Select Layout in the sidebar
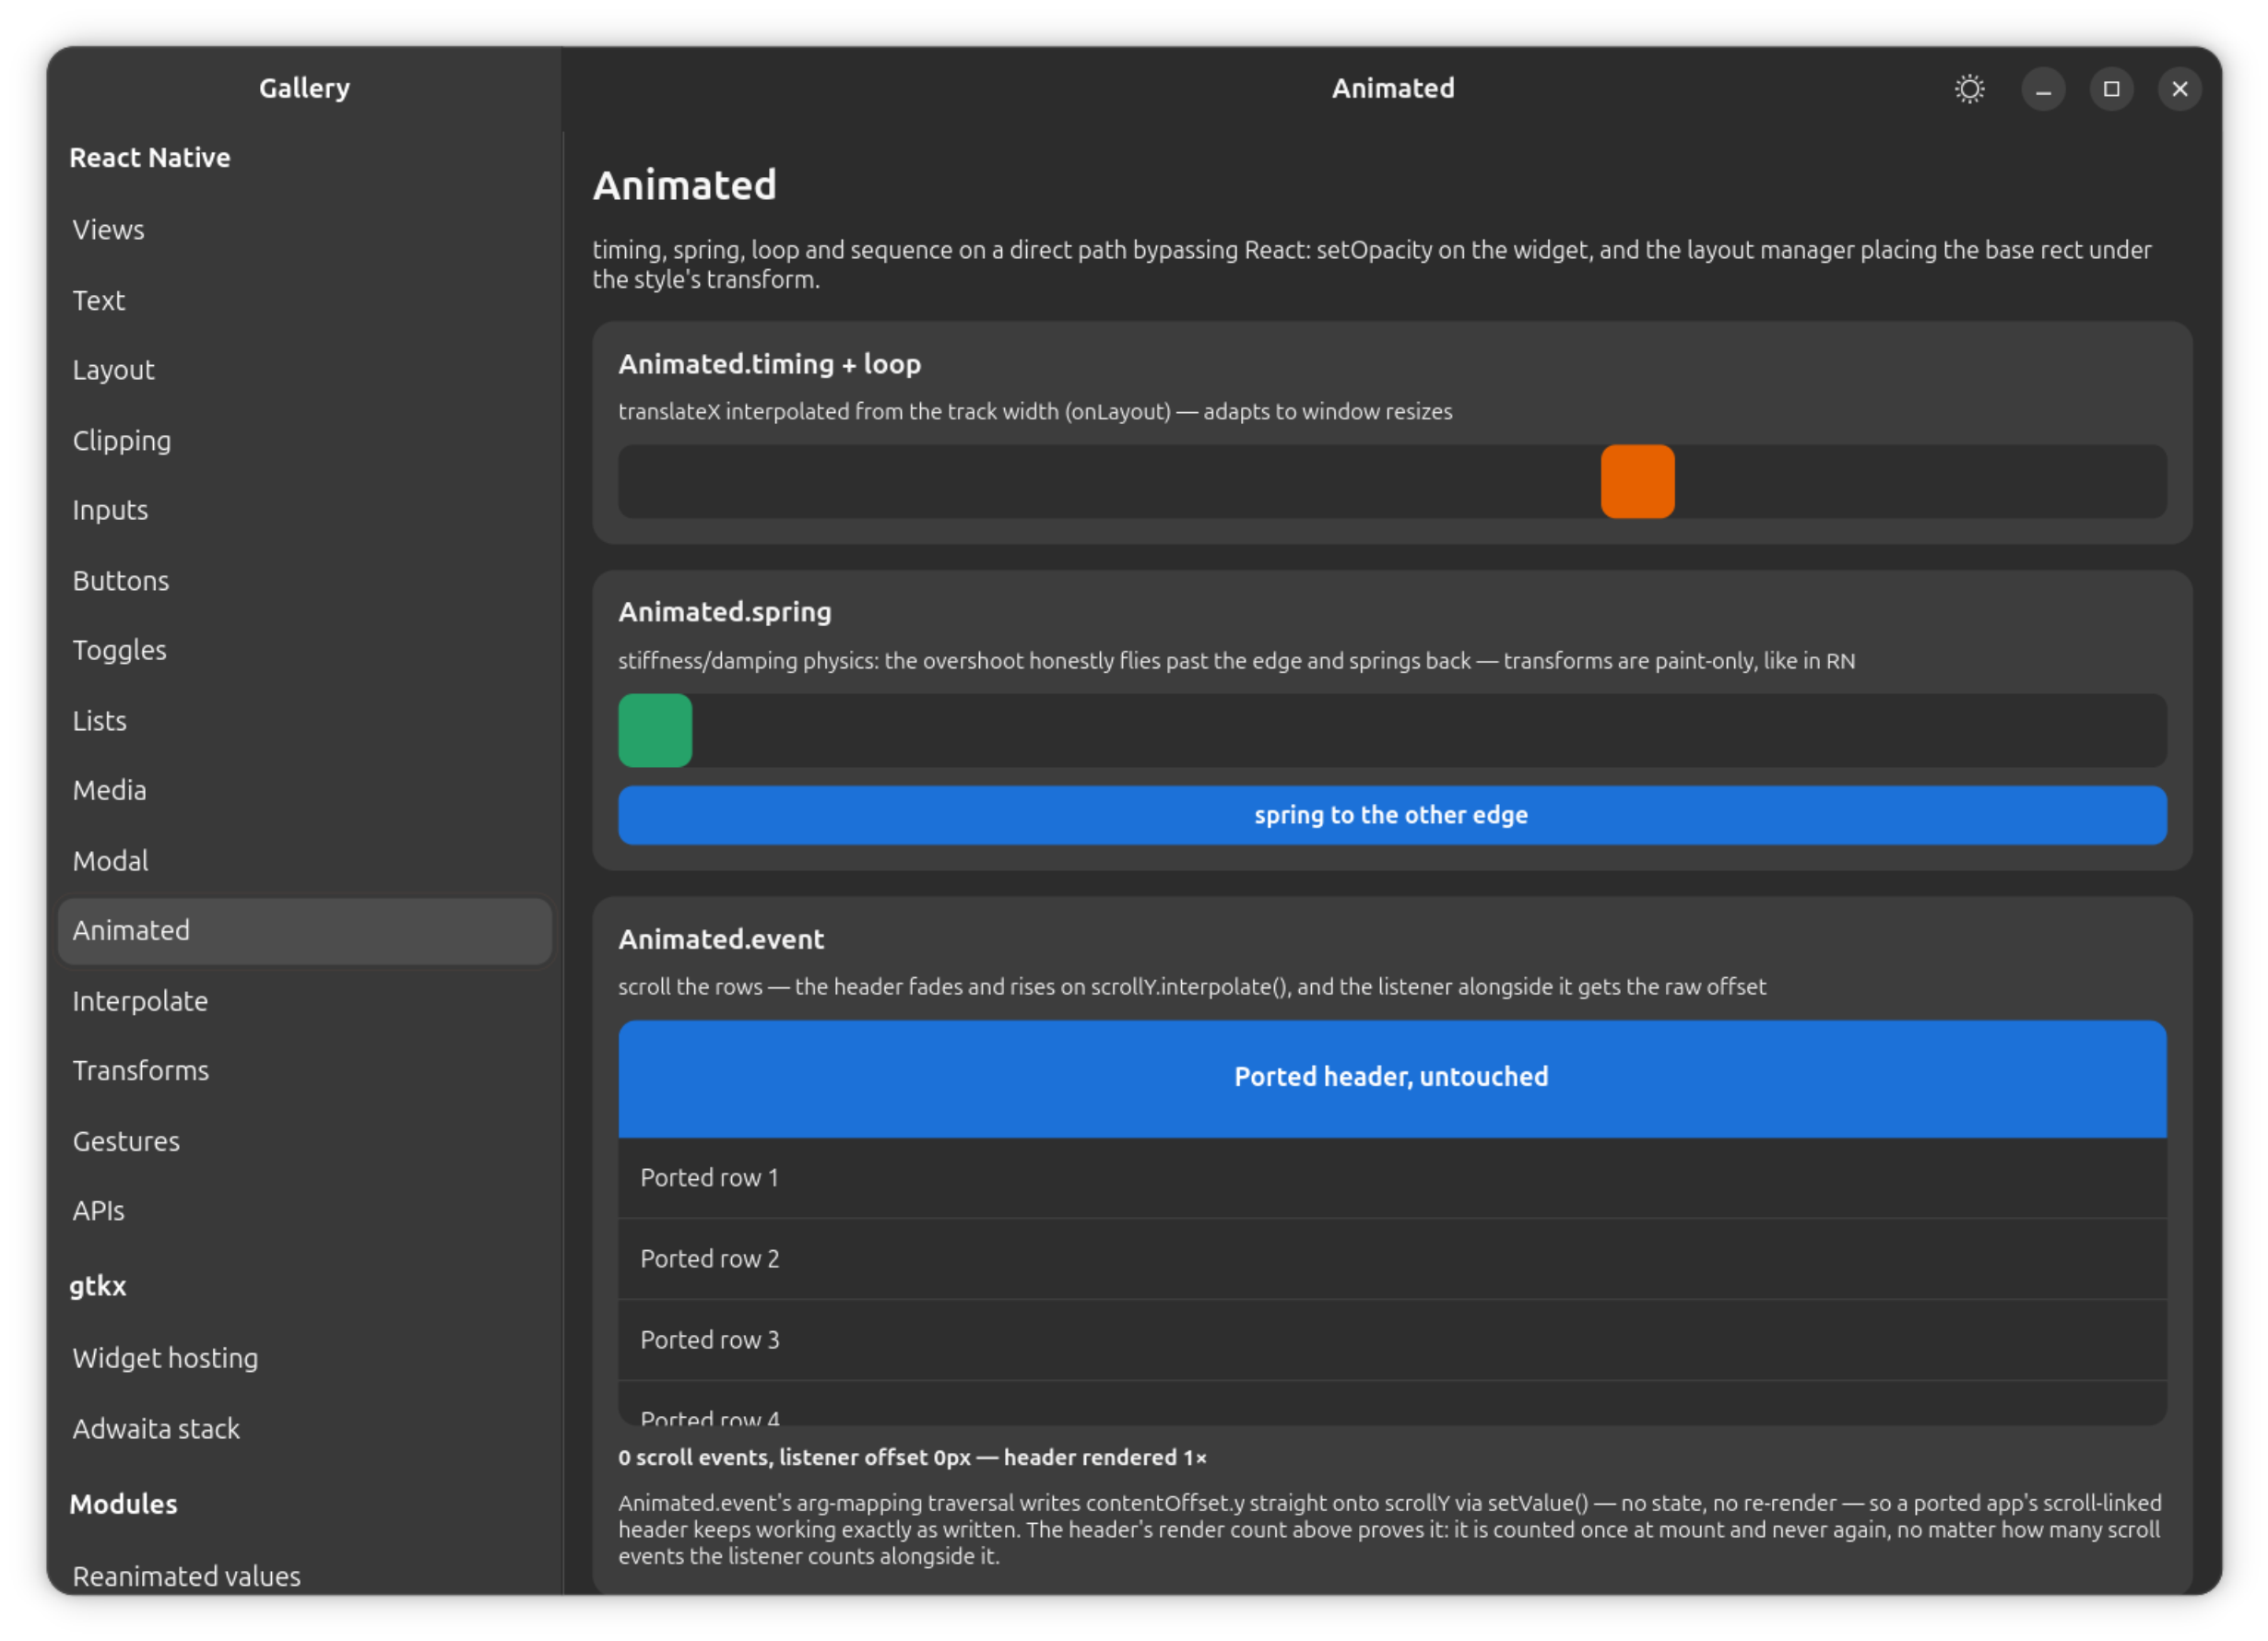The height and width of the screenshot is (1641, 2268). click(305, 370)
